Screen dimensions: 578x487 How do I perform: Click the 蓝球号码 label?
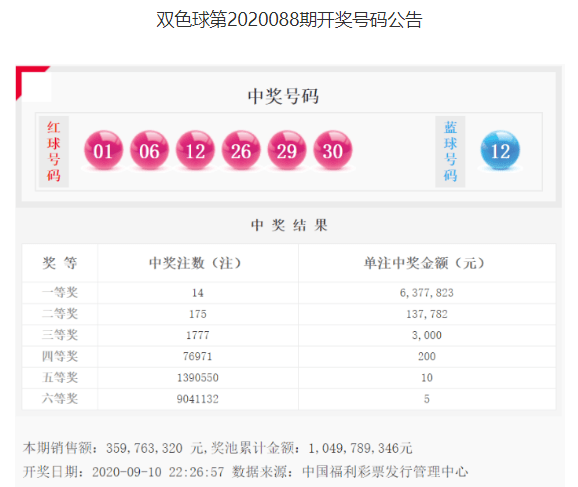coord(450,152)
